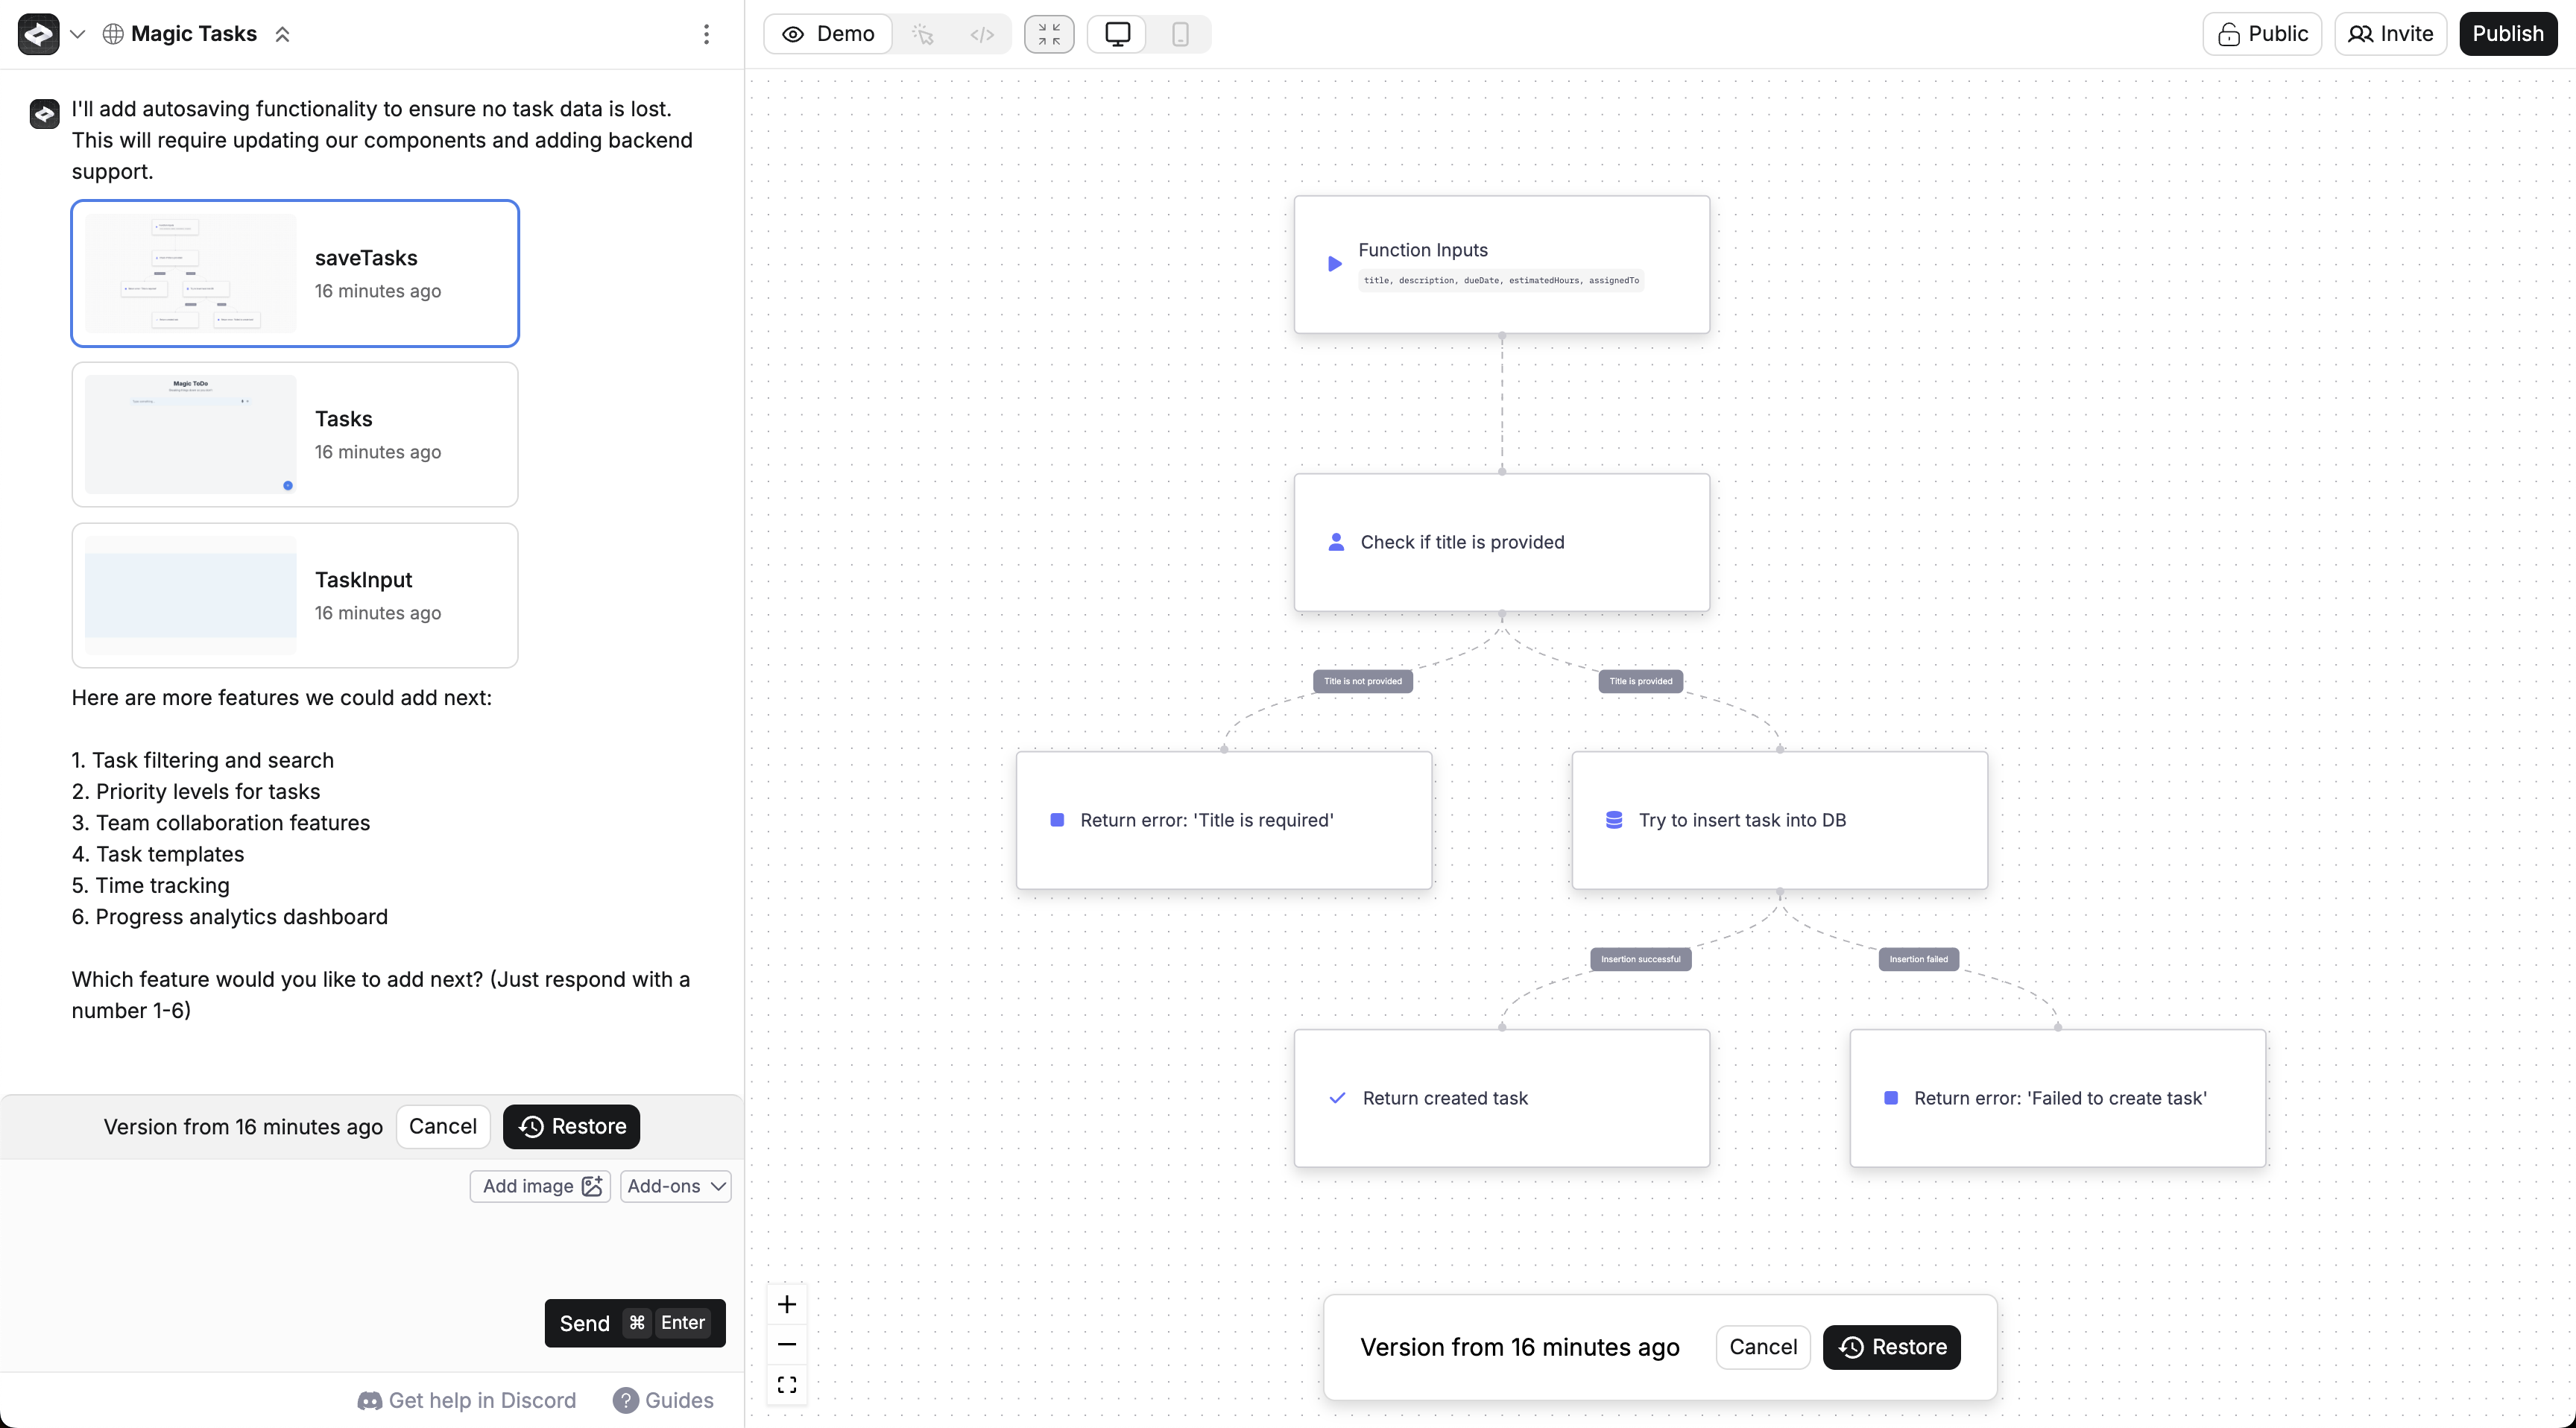Expand the Magic Tasks project chevrons

[x=283, y=34]
